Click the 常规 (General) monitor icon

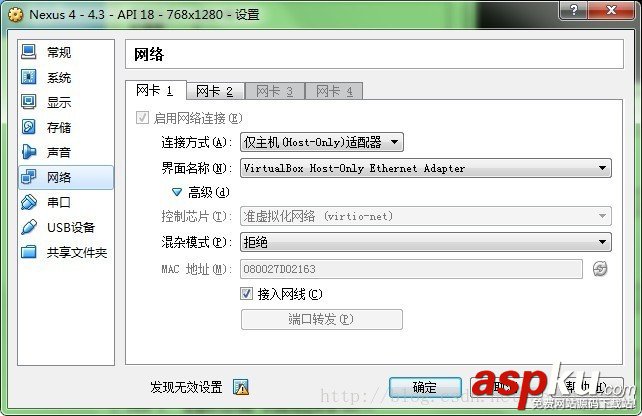29,52
